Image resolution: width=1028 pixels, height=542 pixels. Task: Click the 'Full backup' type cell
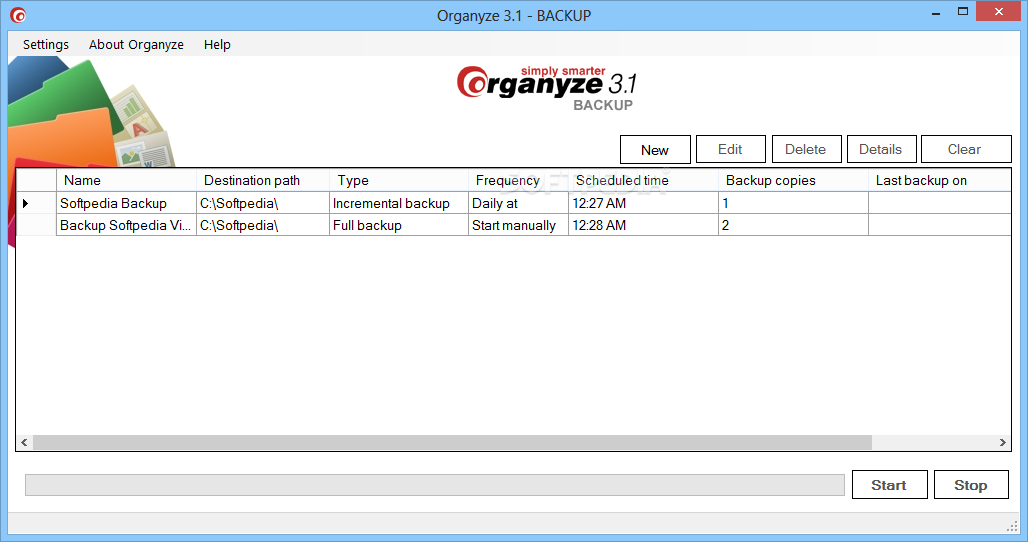pos(399,225)
